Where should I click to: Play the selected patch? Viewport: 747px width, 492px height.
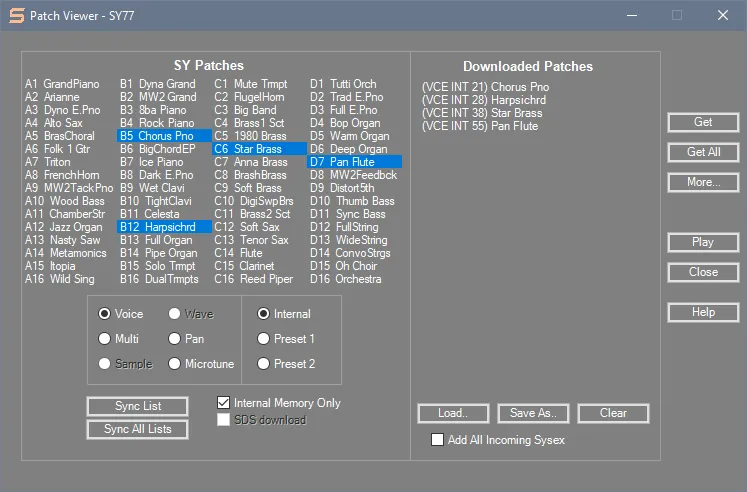point(703,242)
